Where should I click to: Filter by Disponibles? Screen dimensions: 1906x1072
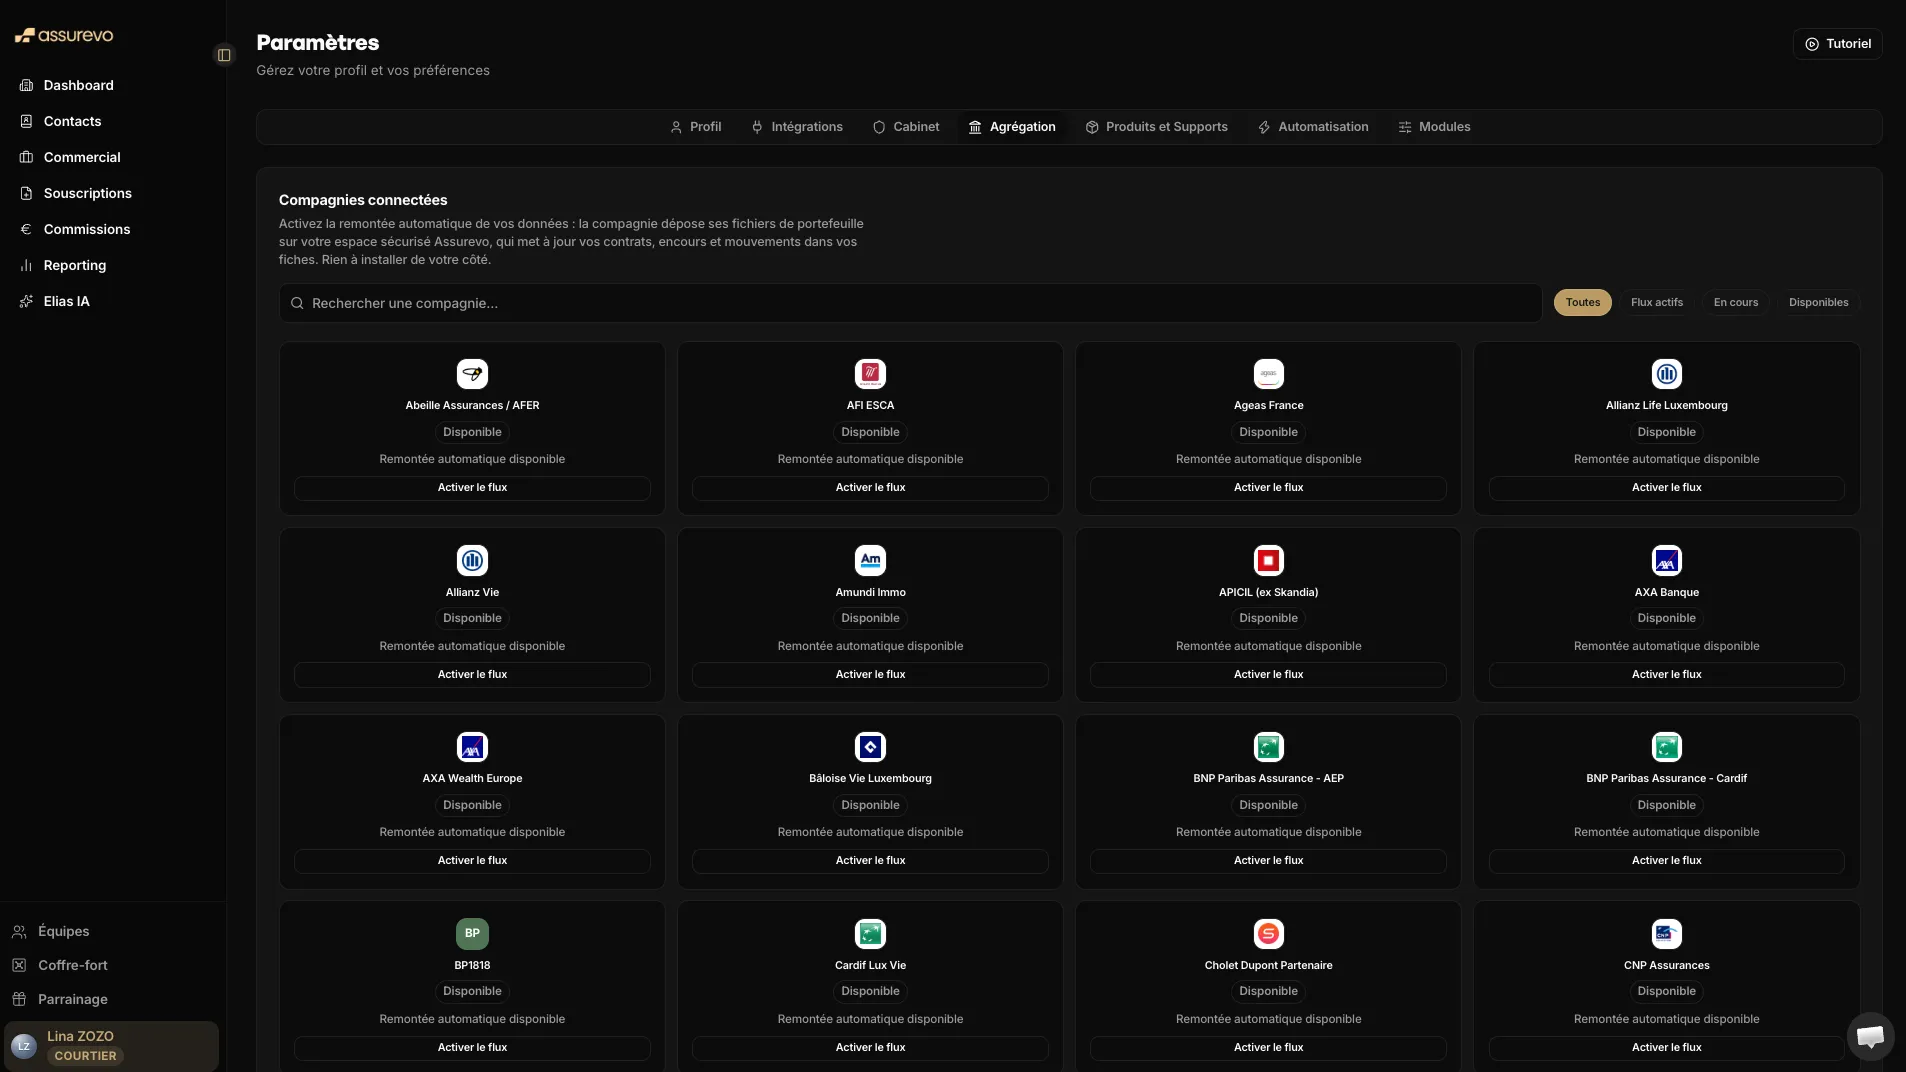coord(1818,302)
